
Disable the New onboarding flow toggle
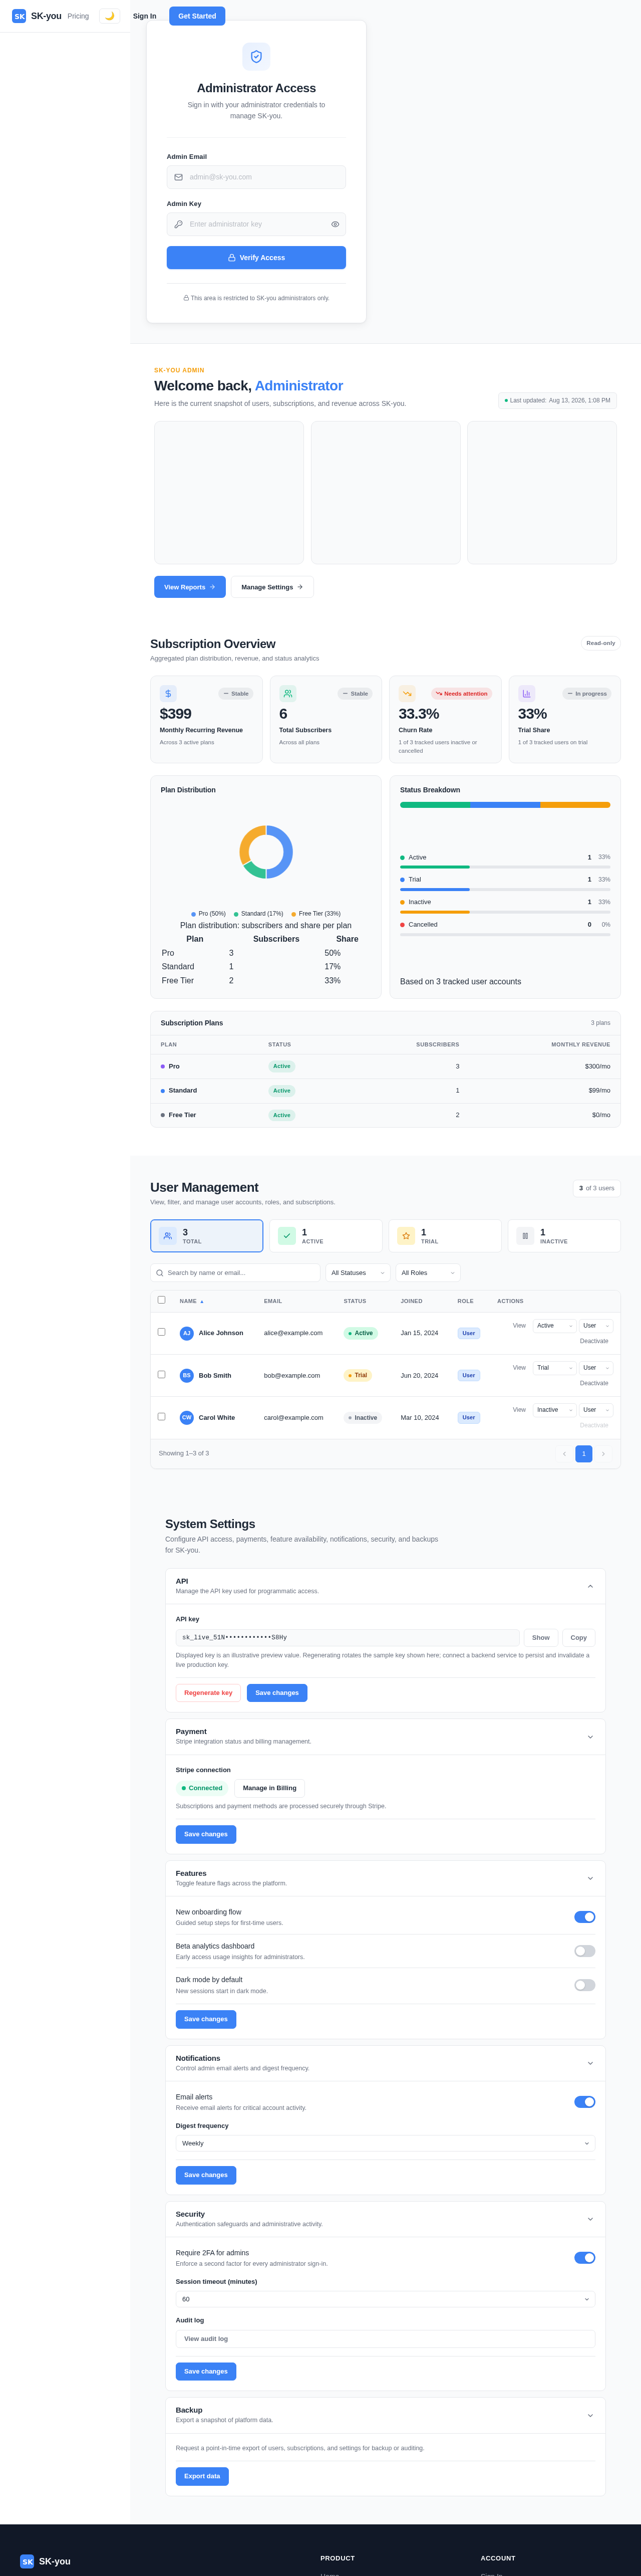pyautogui.click(x=585, y=1917)
